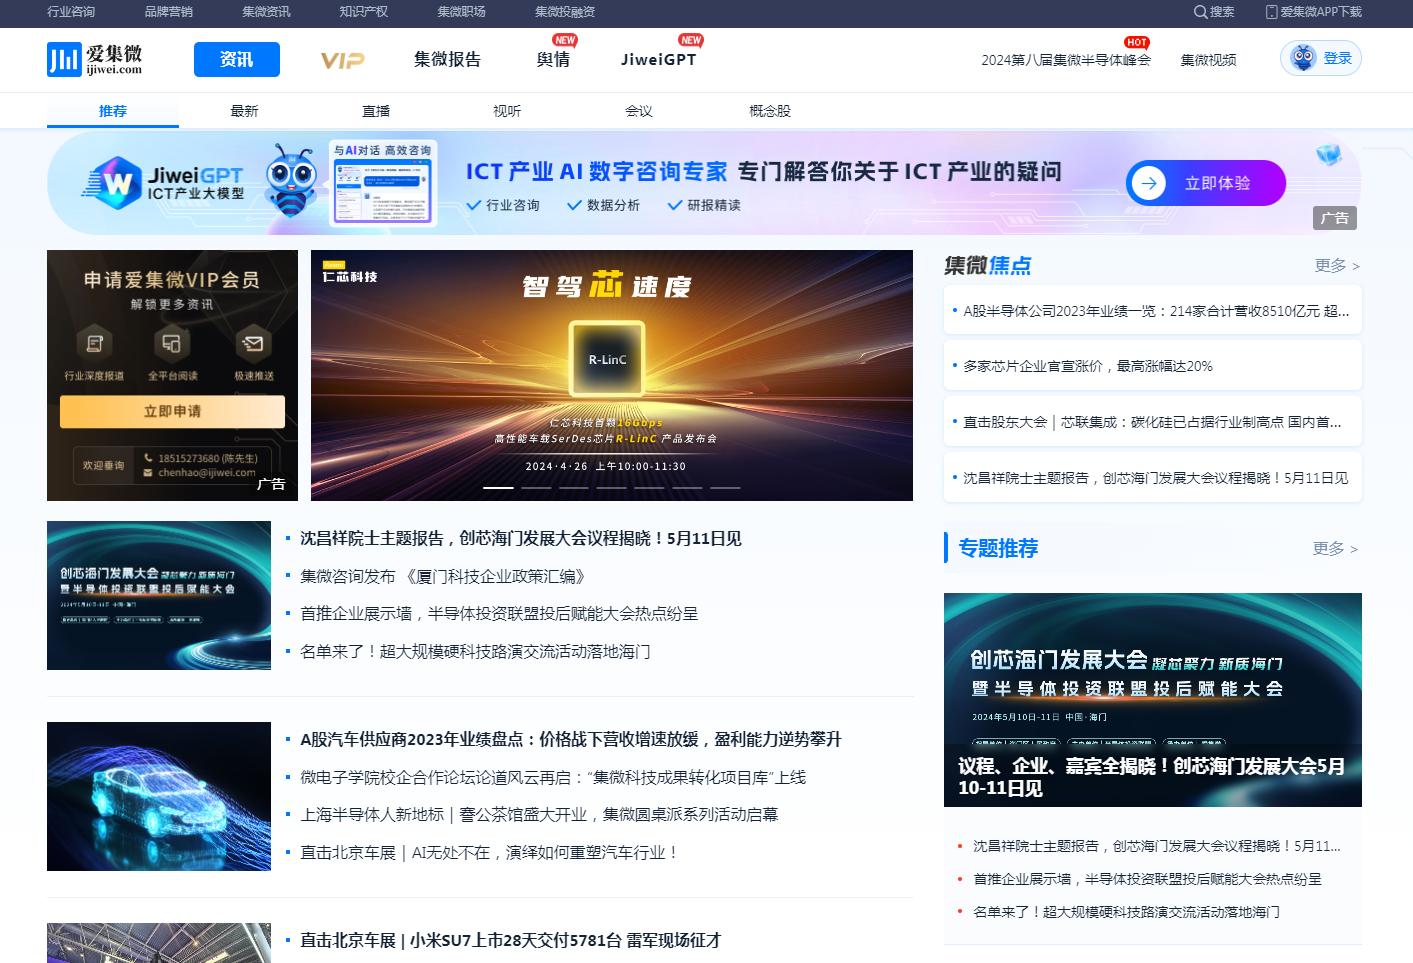Open article A股汽车供应商2023年业绩盘点

(x=571, y=739)
